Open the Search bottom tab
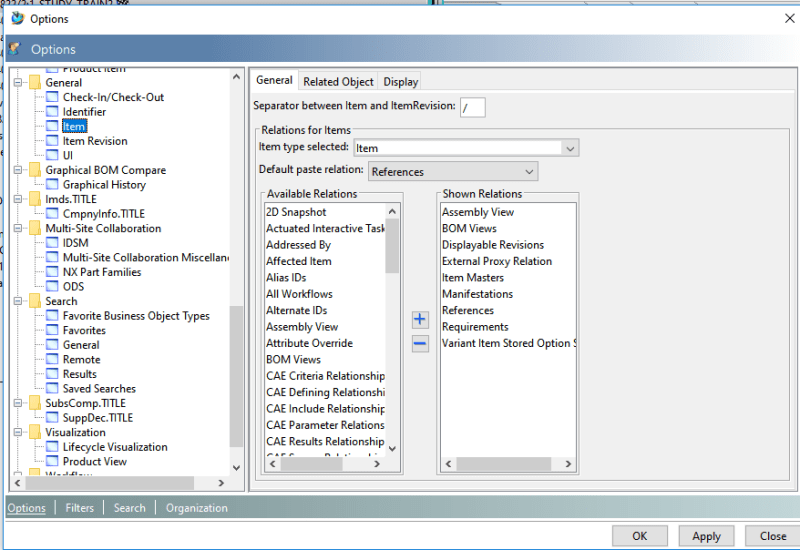The height and width of the screenshot is (550, 800). [x=130, y=508]
